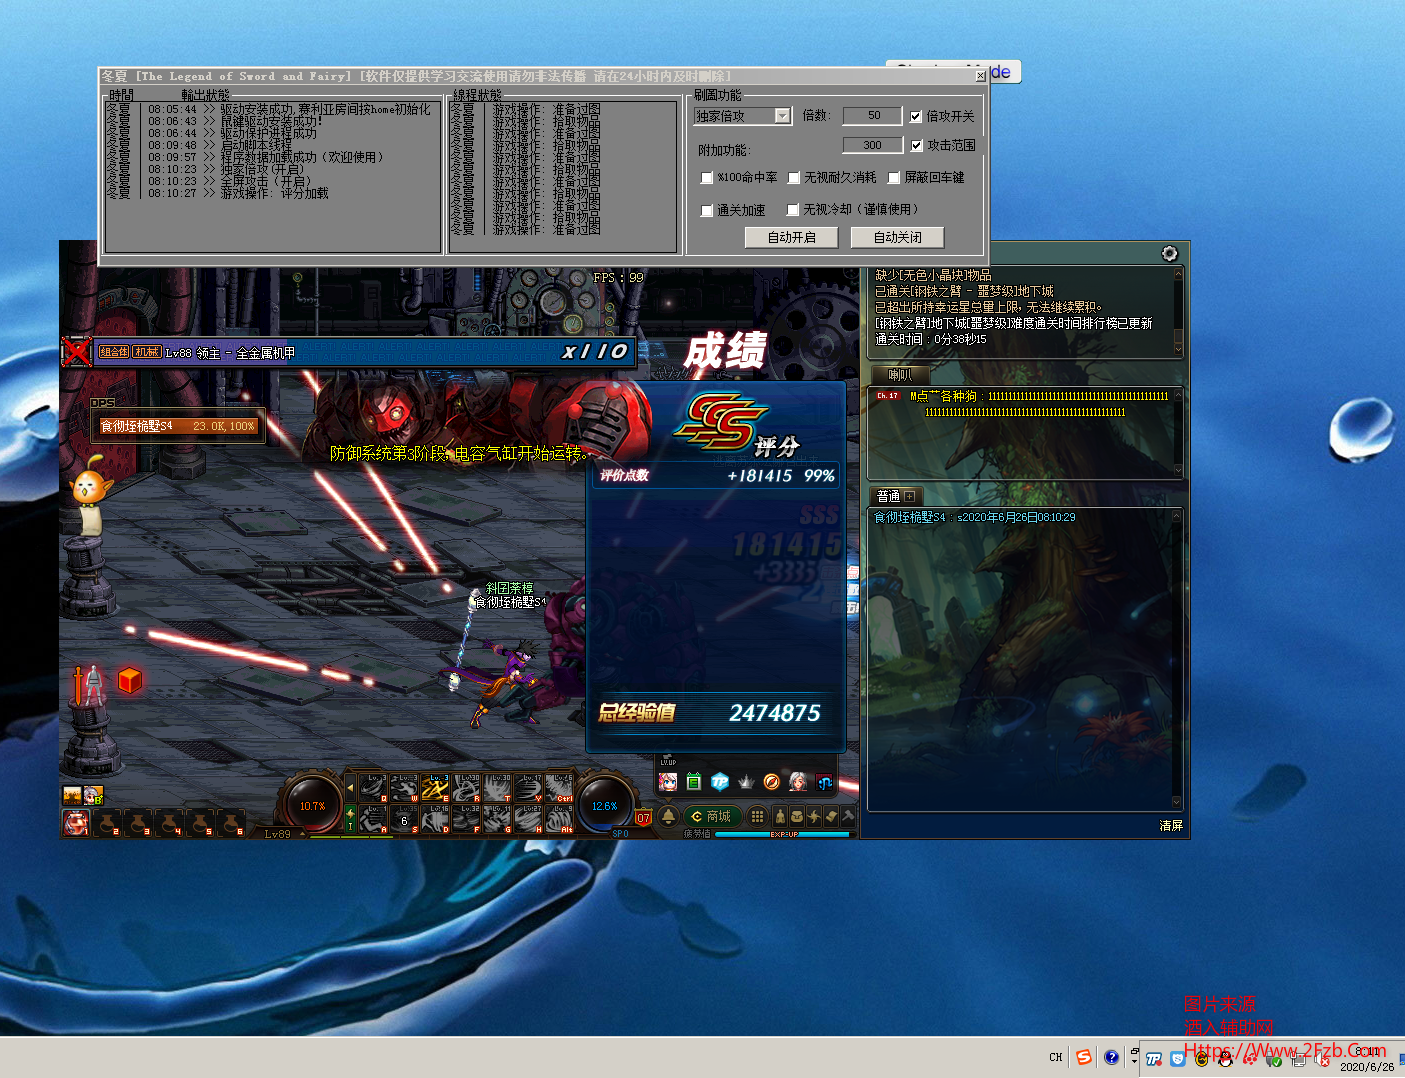Viewport: 1405px width, 1078px height.
Task: Use the skill in the H slot
Action: (x=527, y=819)
